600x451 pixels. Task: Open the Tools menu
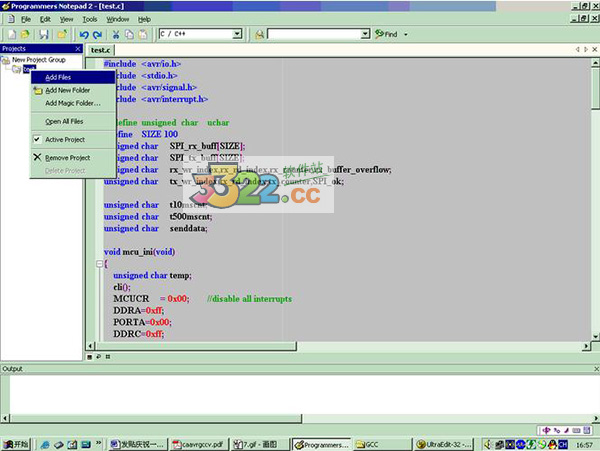(89, 19)
